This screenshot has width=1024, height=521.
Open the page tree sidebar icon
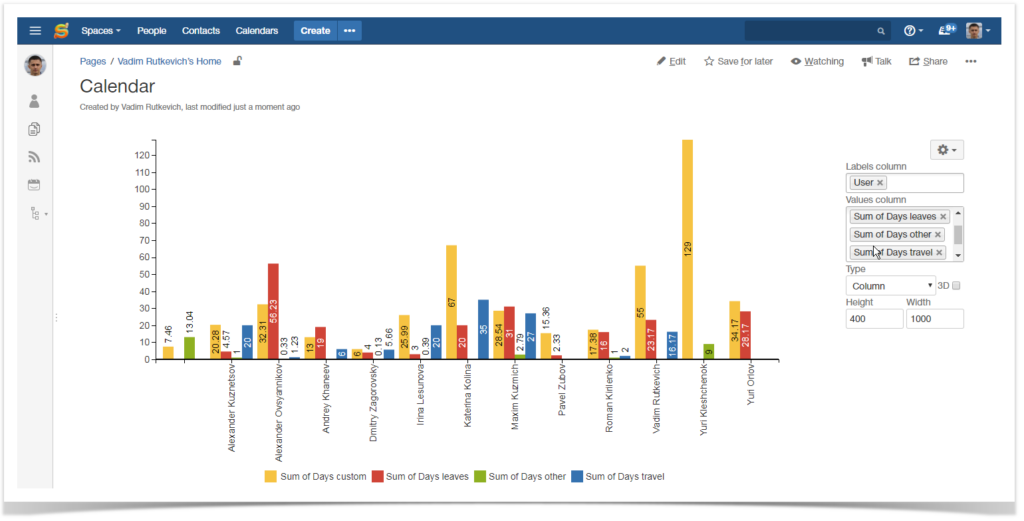pos(35,213)
